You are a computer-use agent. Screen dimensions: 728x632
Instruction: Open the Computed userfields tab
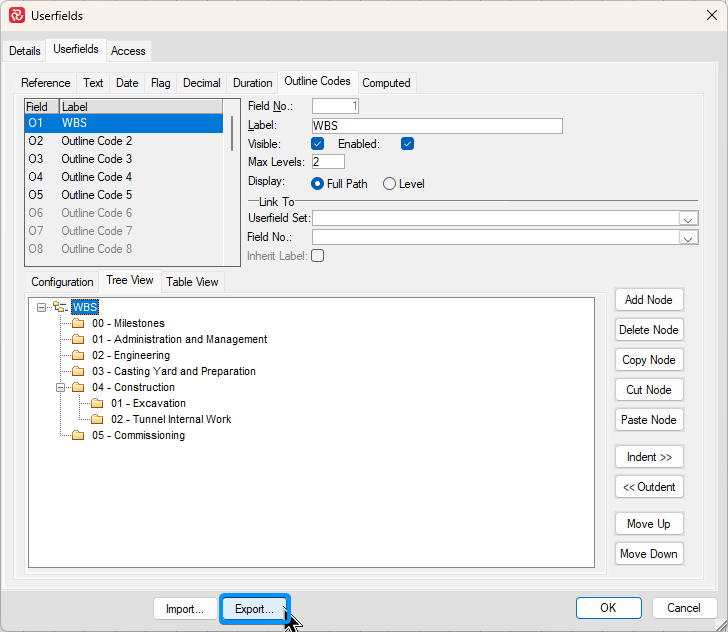pyautogui.click(x=386, y=83)
